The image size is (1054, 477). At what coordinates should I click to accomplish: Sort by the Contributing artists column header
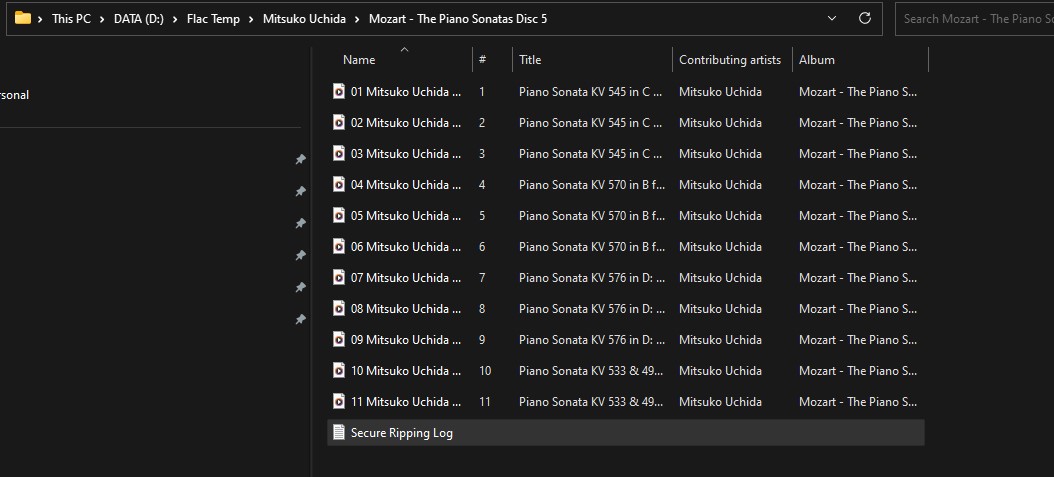click(x=730, y=60)
